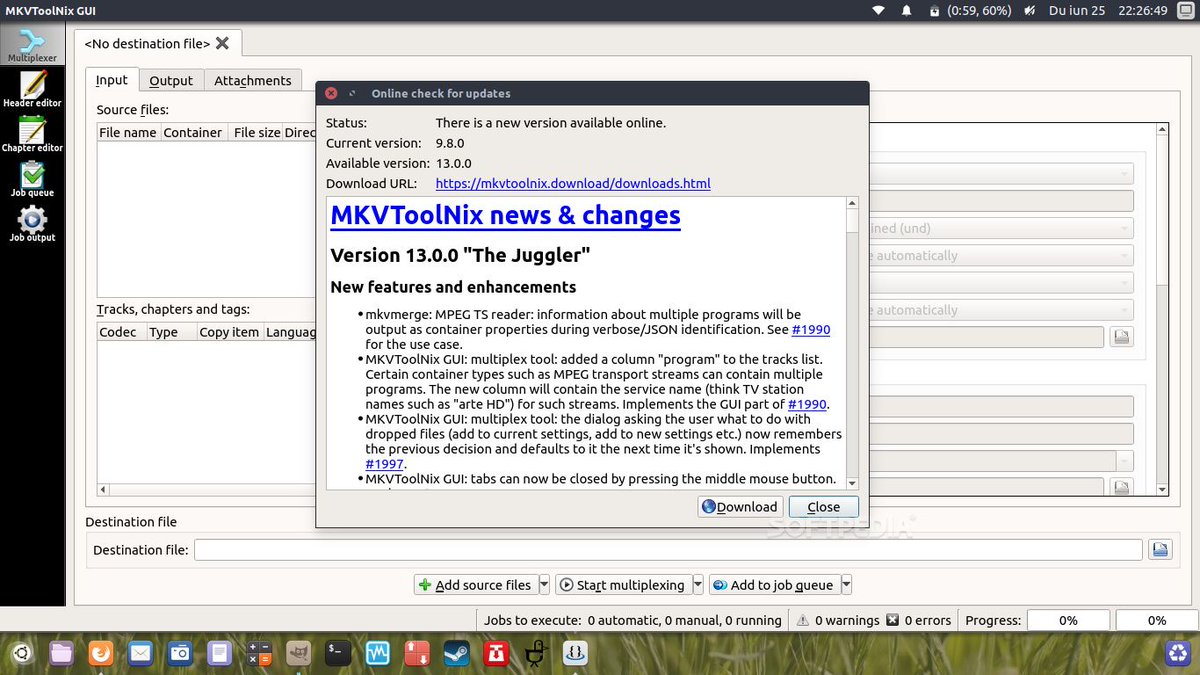Open the Header editor tool
This screenshot has height=675, width=1200.
[32, 90]
